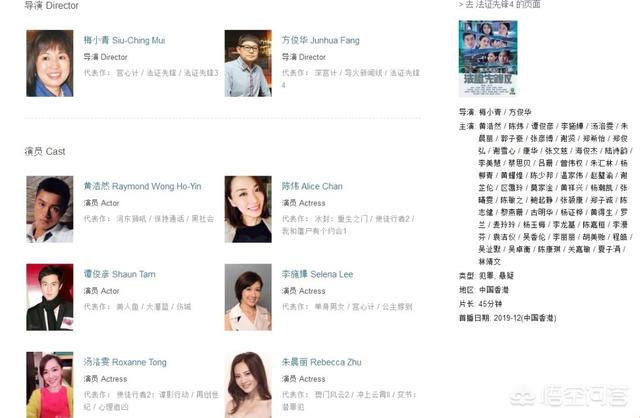Open Alice Chan actress page

click(312, 186)
